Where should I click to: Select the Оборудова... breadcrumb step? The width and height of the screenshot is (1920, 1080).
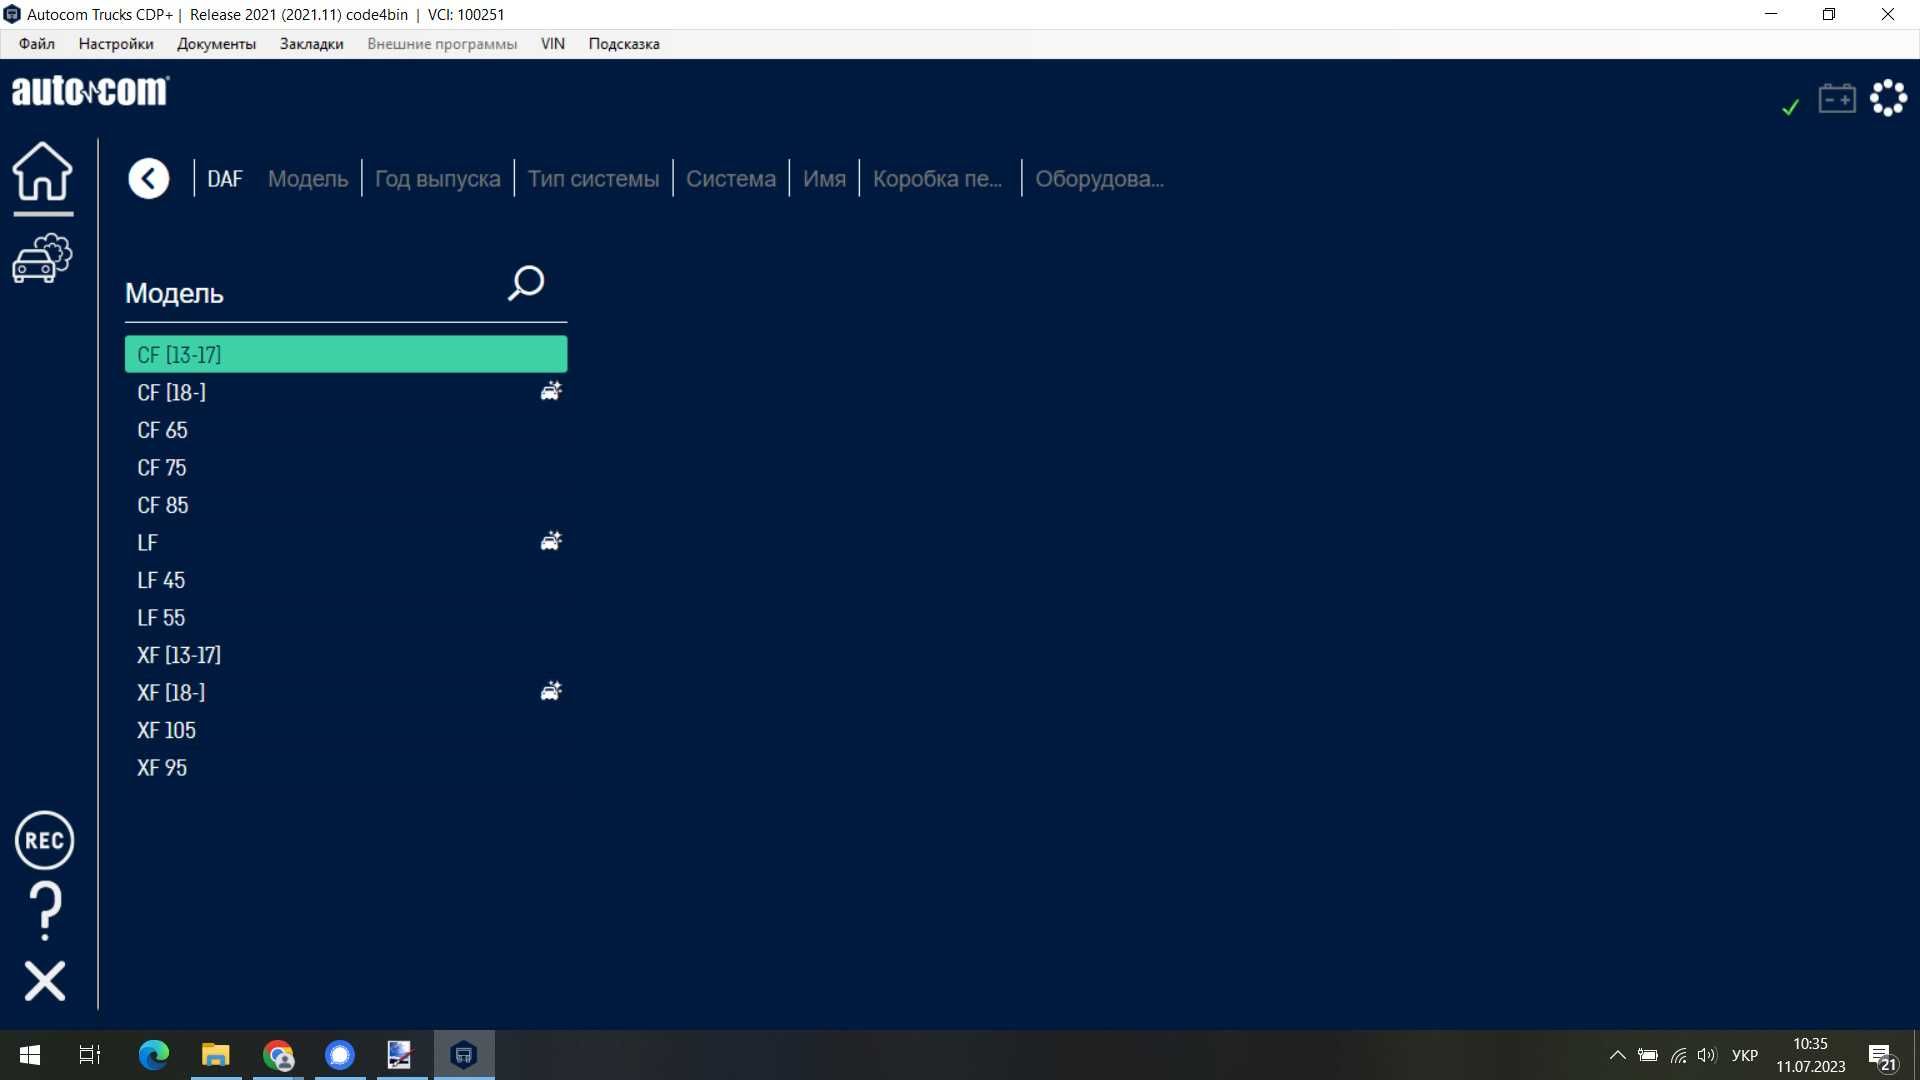(x=1100, y=179)
